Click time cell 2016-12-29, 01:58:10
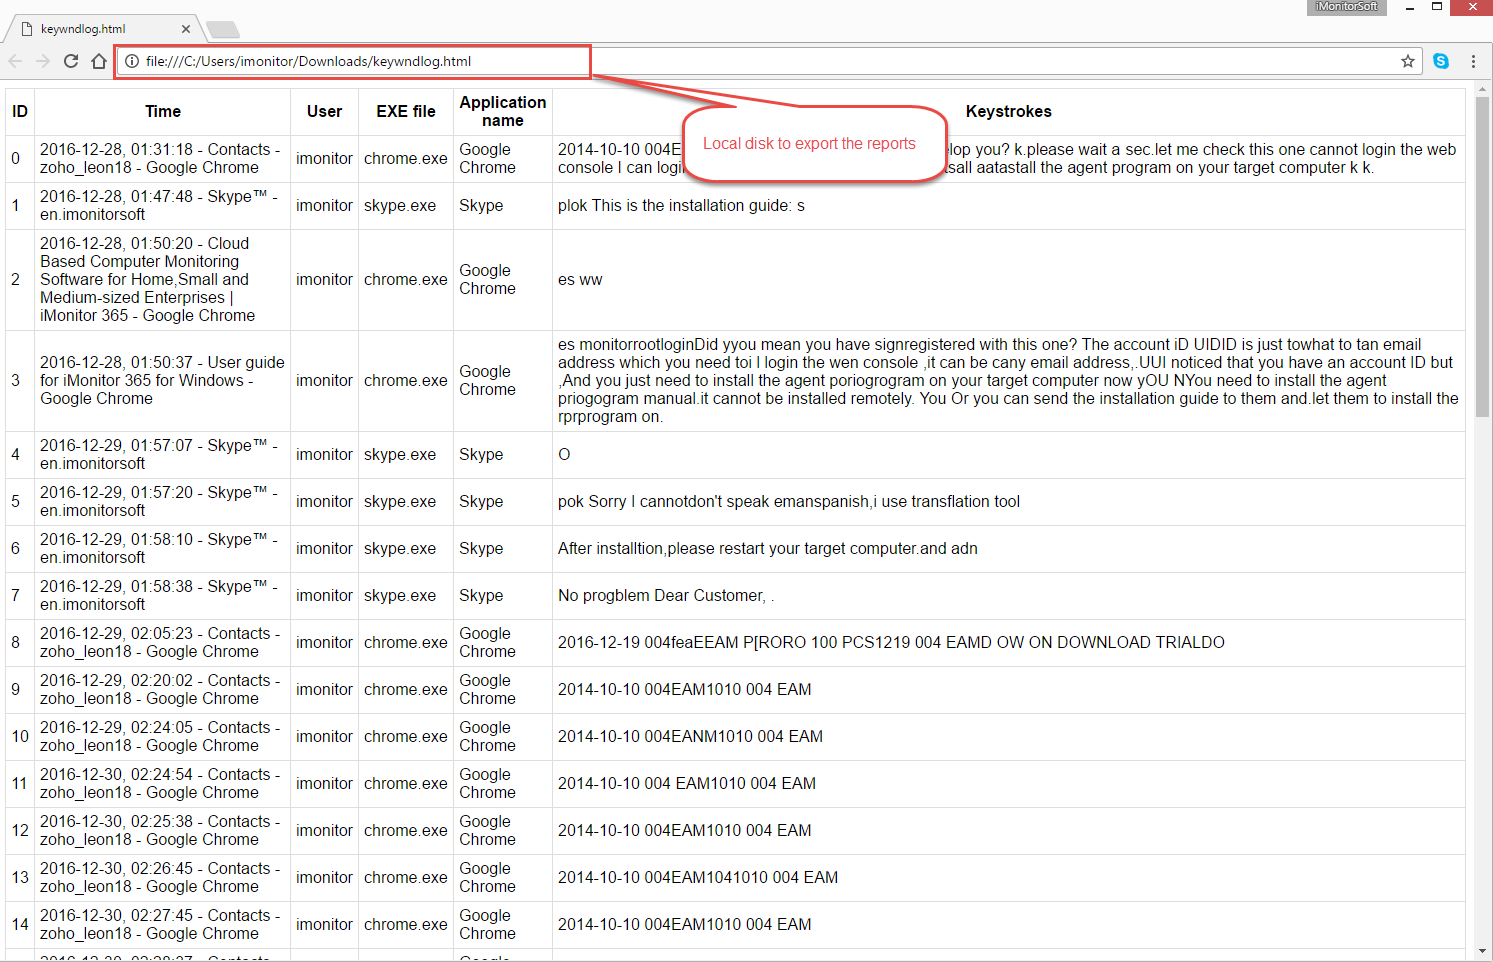This screenshot has width=1493, height=962. (x=163, y=548)
